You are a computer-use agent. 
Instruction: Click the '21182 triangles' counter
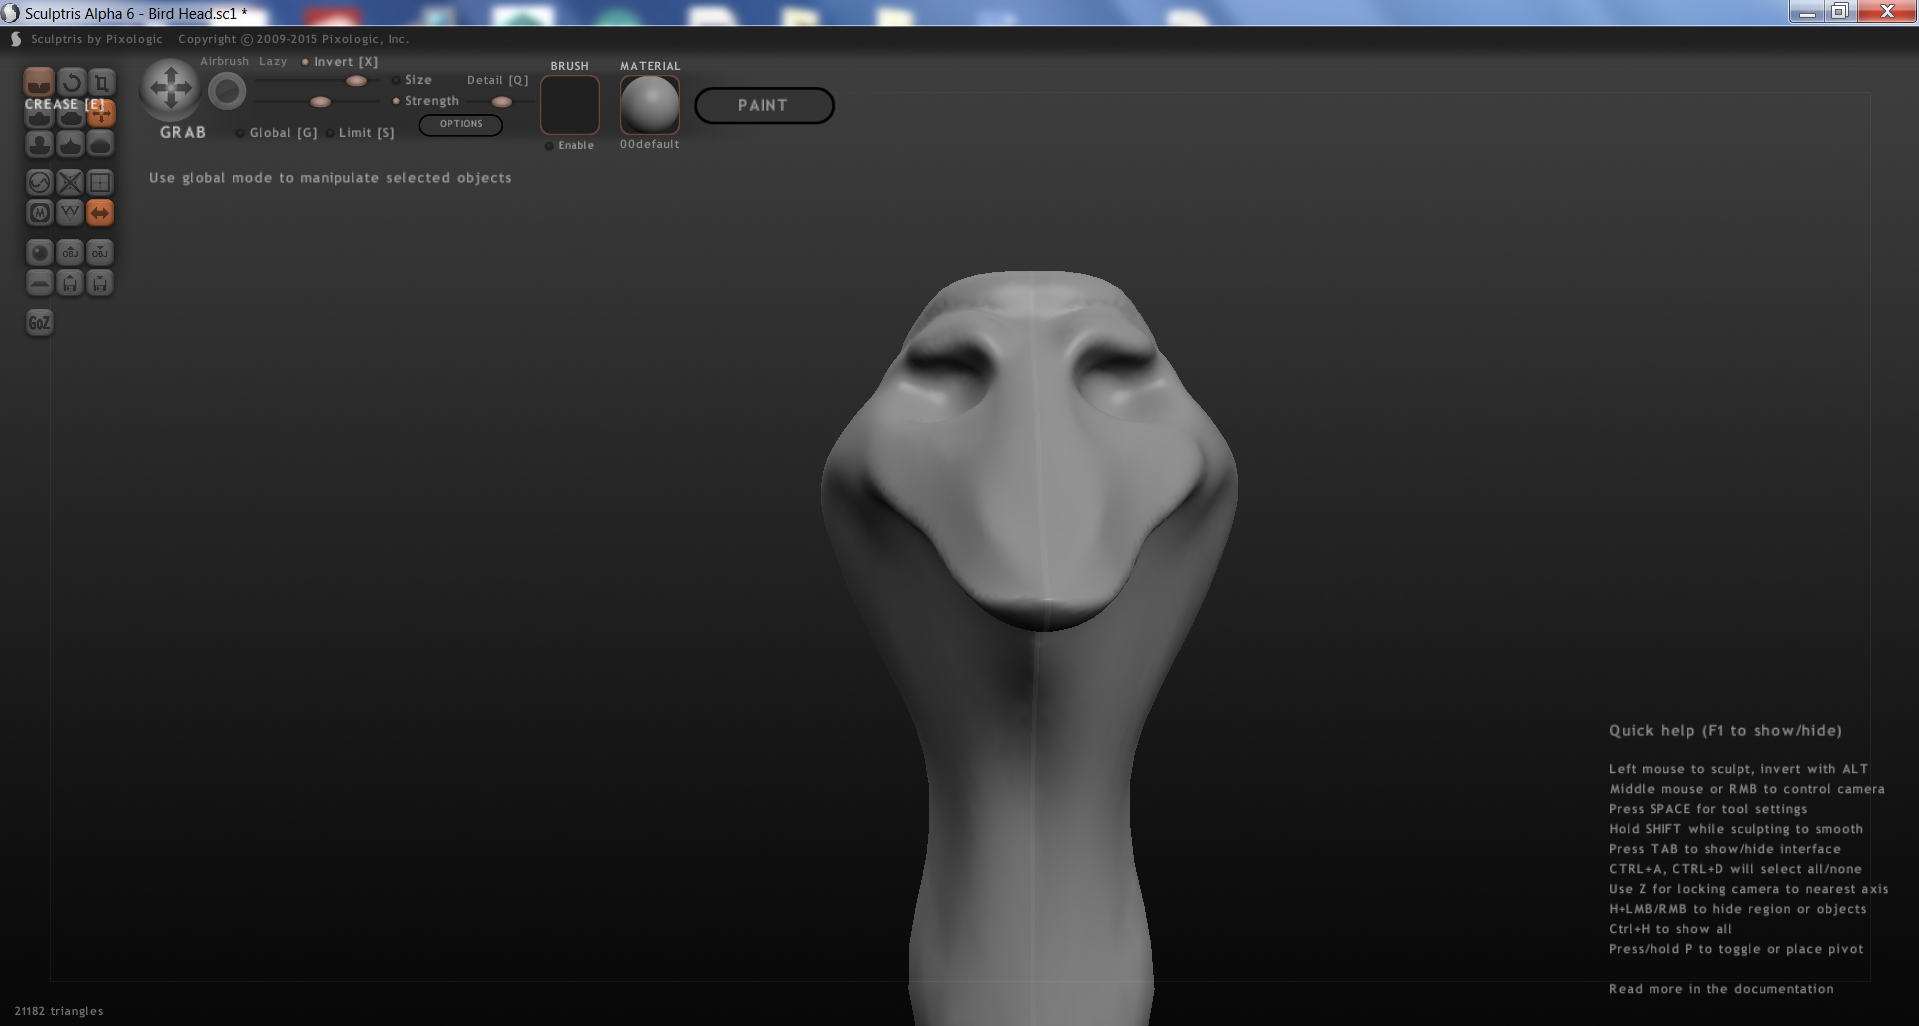click(x=59, y=1011)
